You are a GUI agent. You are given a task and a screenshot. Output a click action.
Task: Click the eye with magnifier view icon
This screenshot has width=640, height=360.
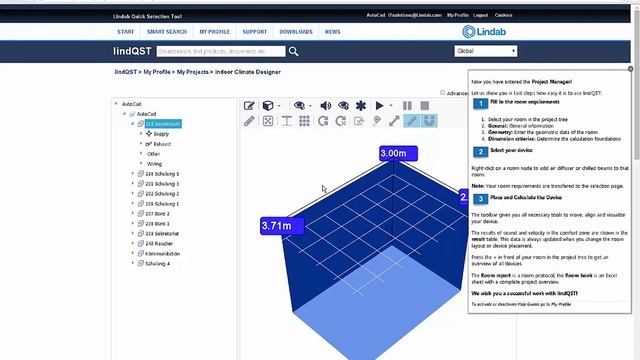[x=299, y=106]
